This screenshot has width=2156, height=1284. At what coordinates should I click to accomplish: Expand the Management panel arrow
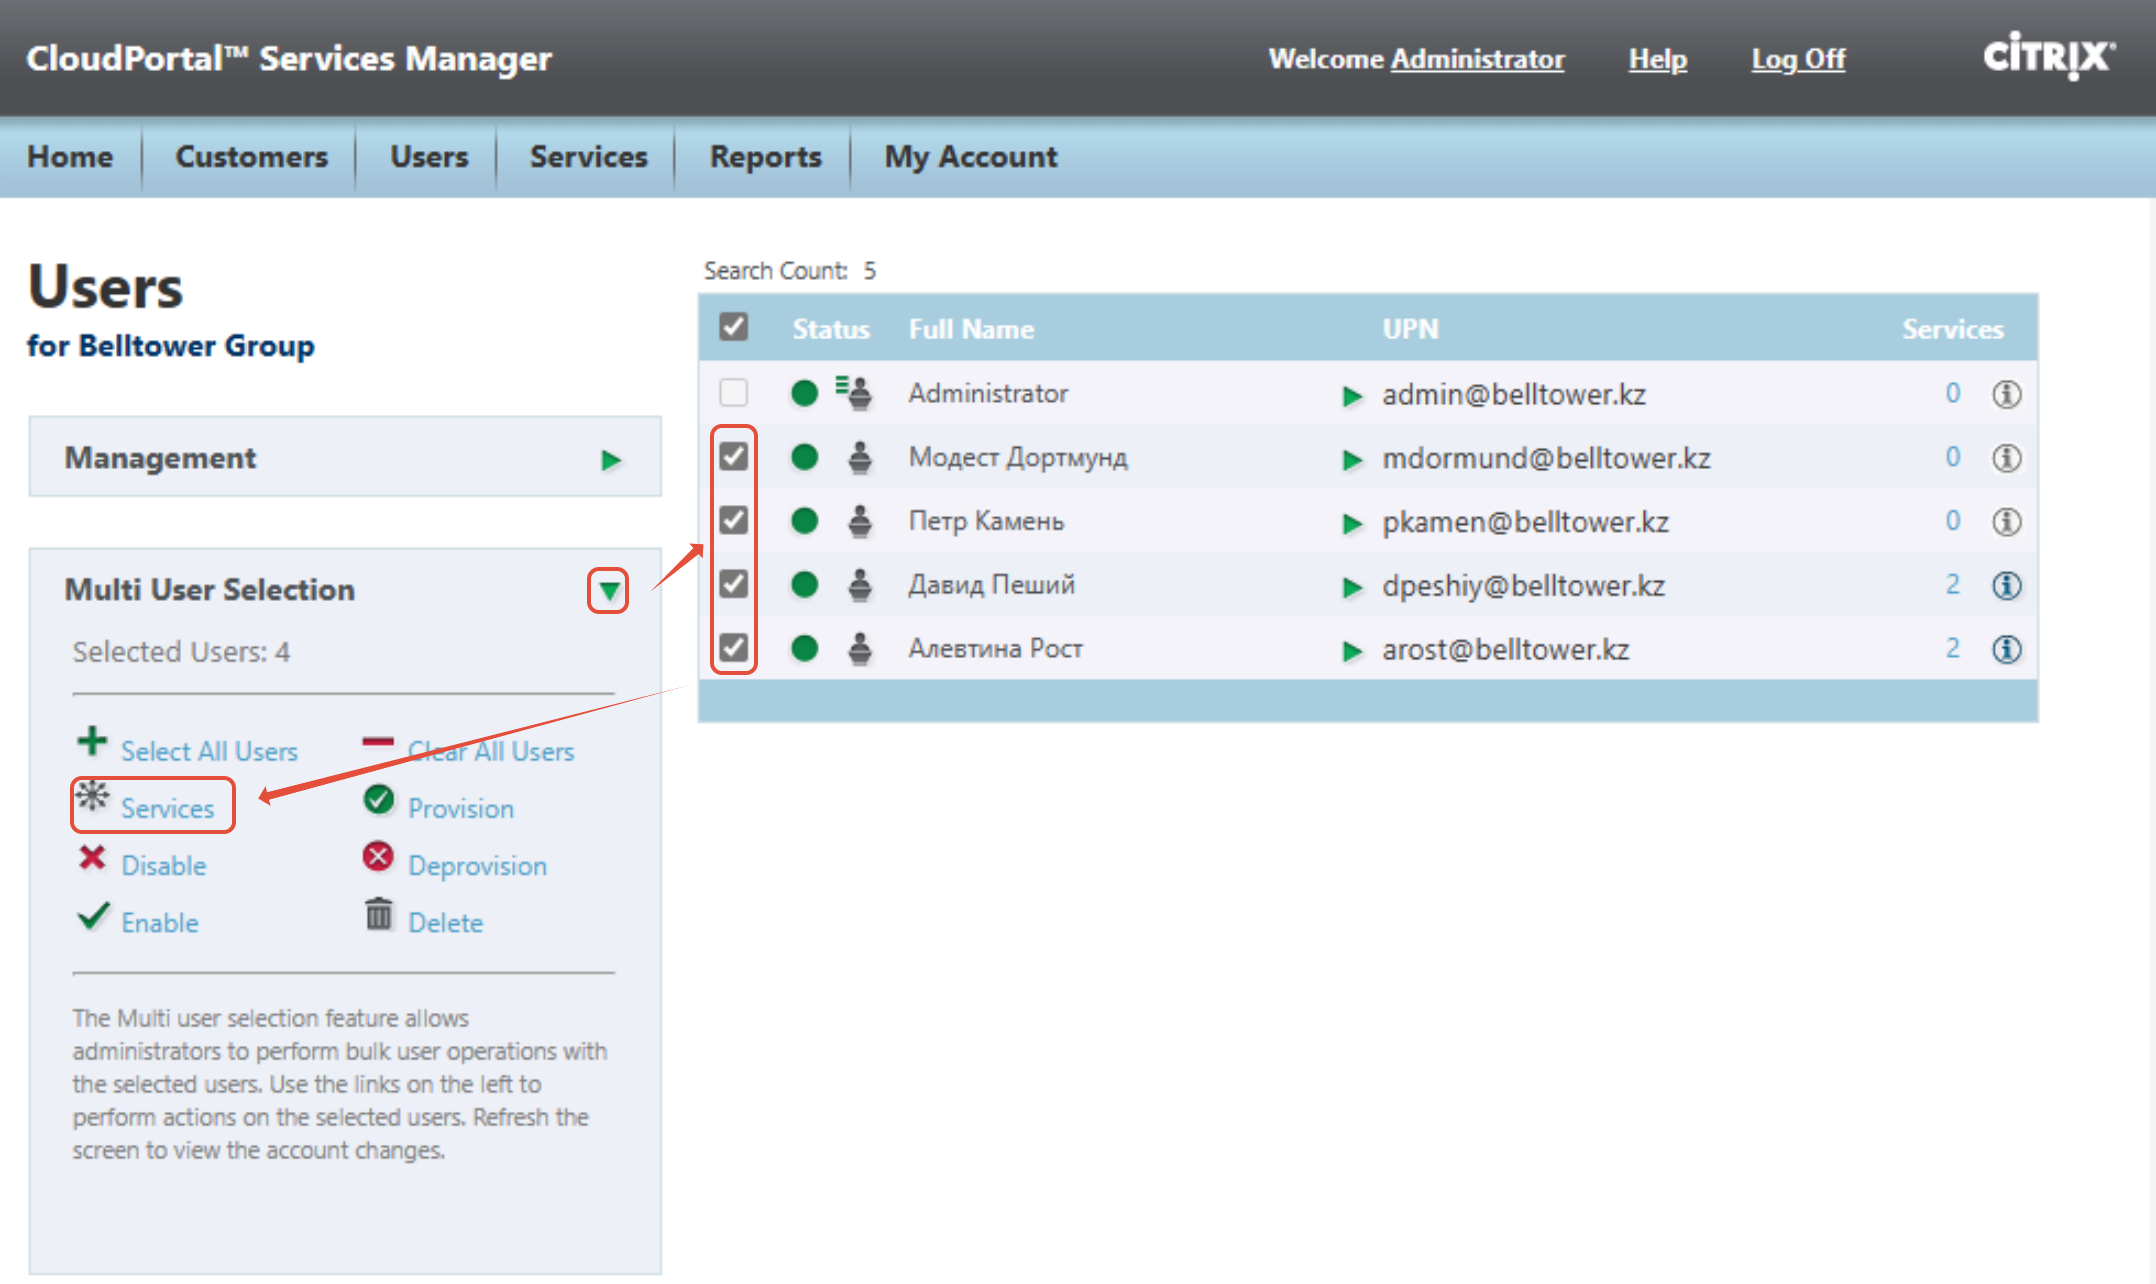[x=611, y=460]
